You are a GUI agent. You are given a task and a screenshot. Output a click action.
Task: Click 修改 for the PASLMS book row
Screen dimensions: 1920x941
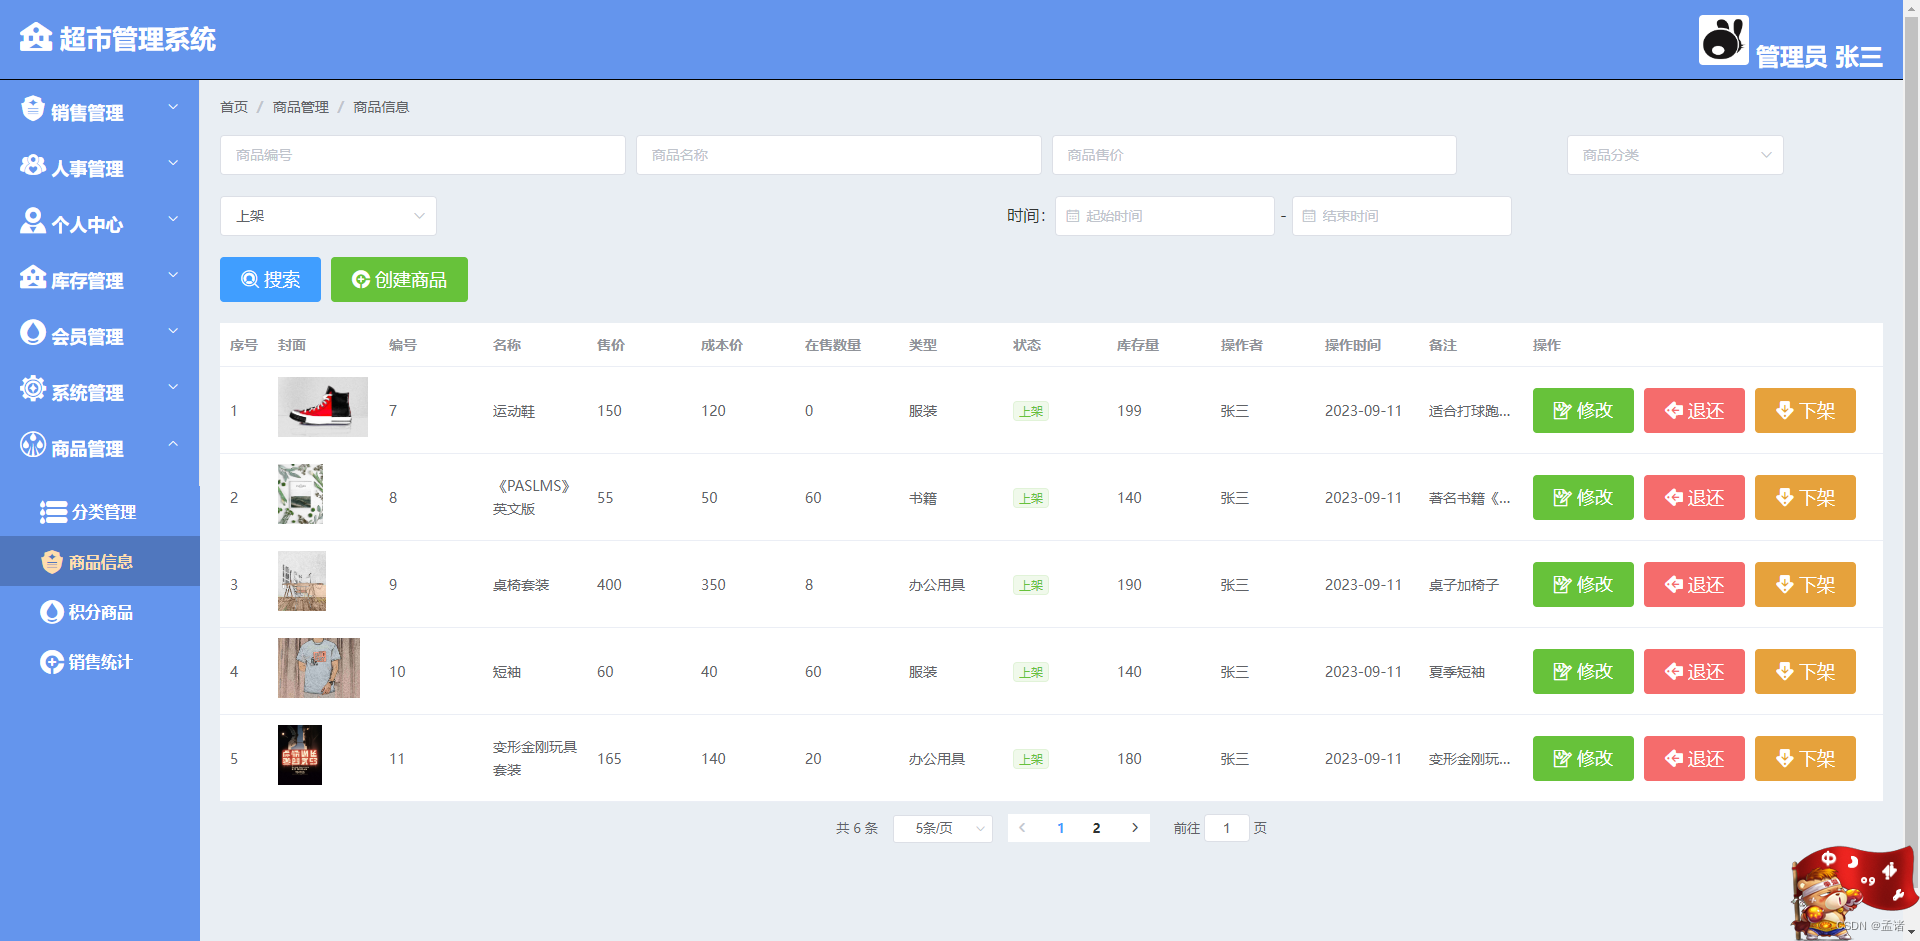click(1583, 497)
